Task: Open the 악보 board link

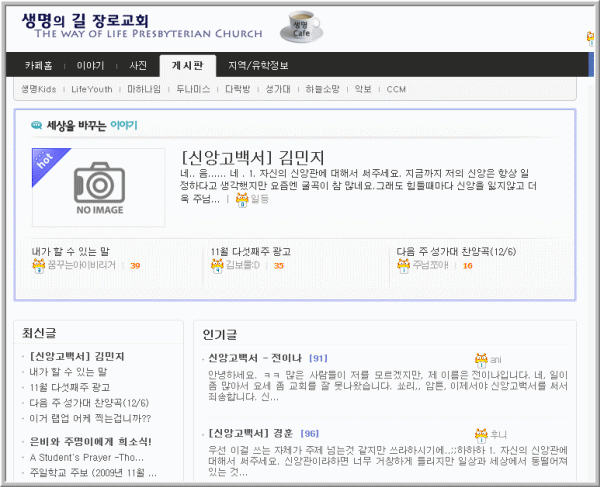Action: [x=363, y=89]
